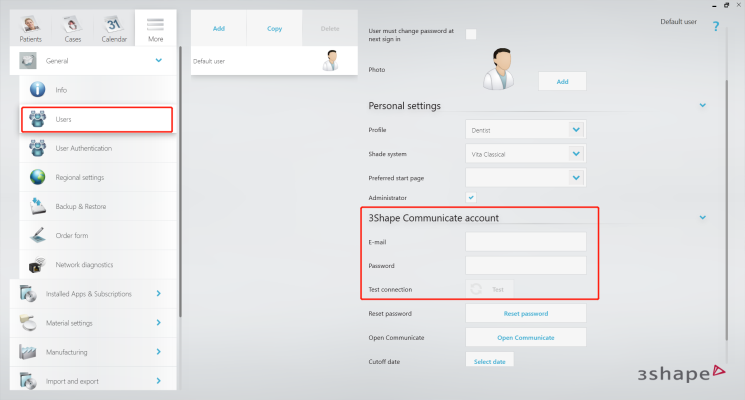
Task: Click Select date for Cutoff date
Action: pos(489,360)
